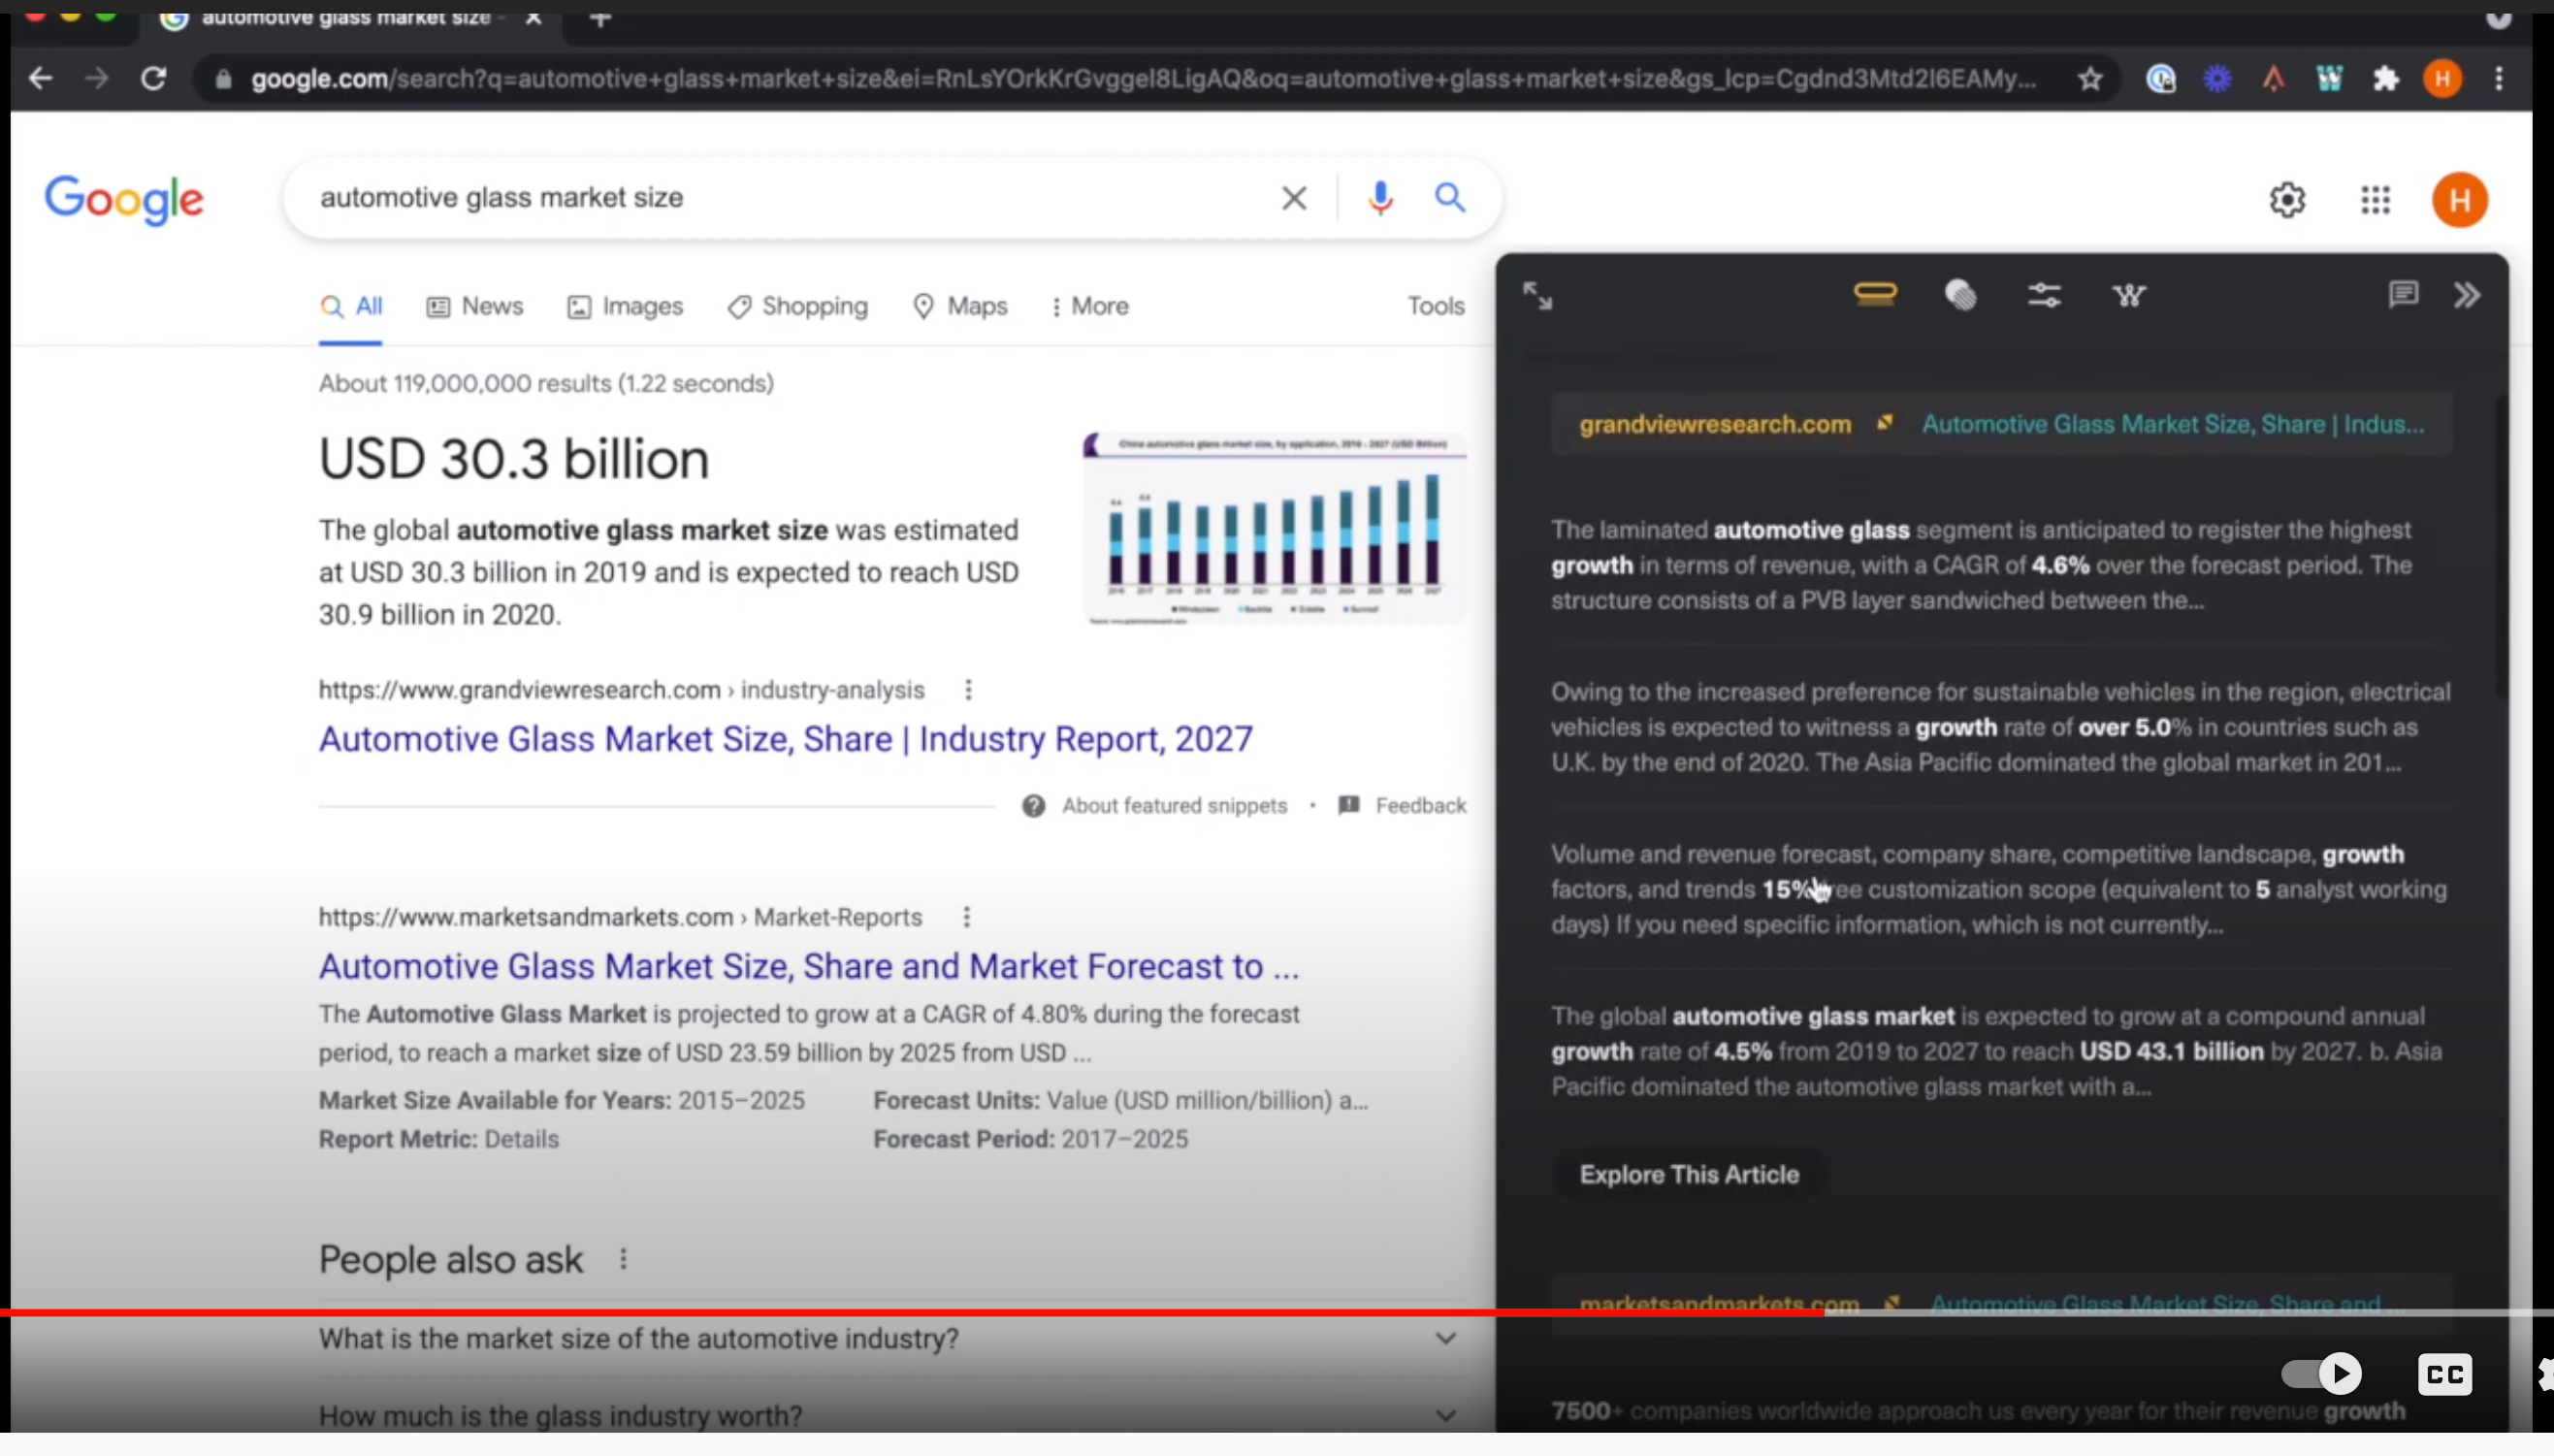Viewport: 2554px width, 1456px height.
Task: Toggle closed captions CC button
Action: [x=2445, y=1374]
